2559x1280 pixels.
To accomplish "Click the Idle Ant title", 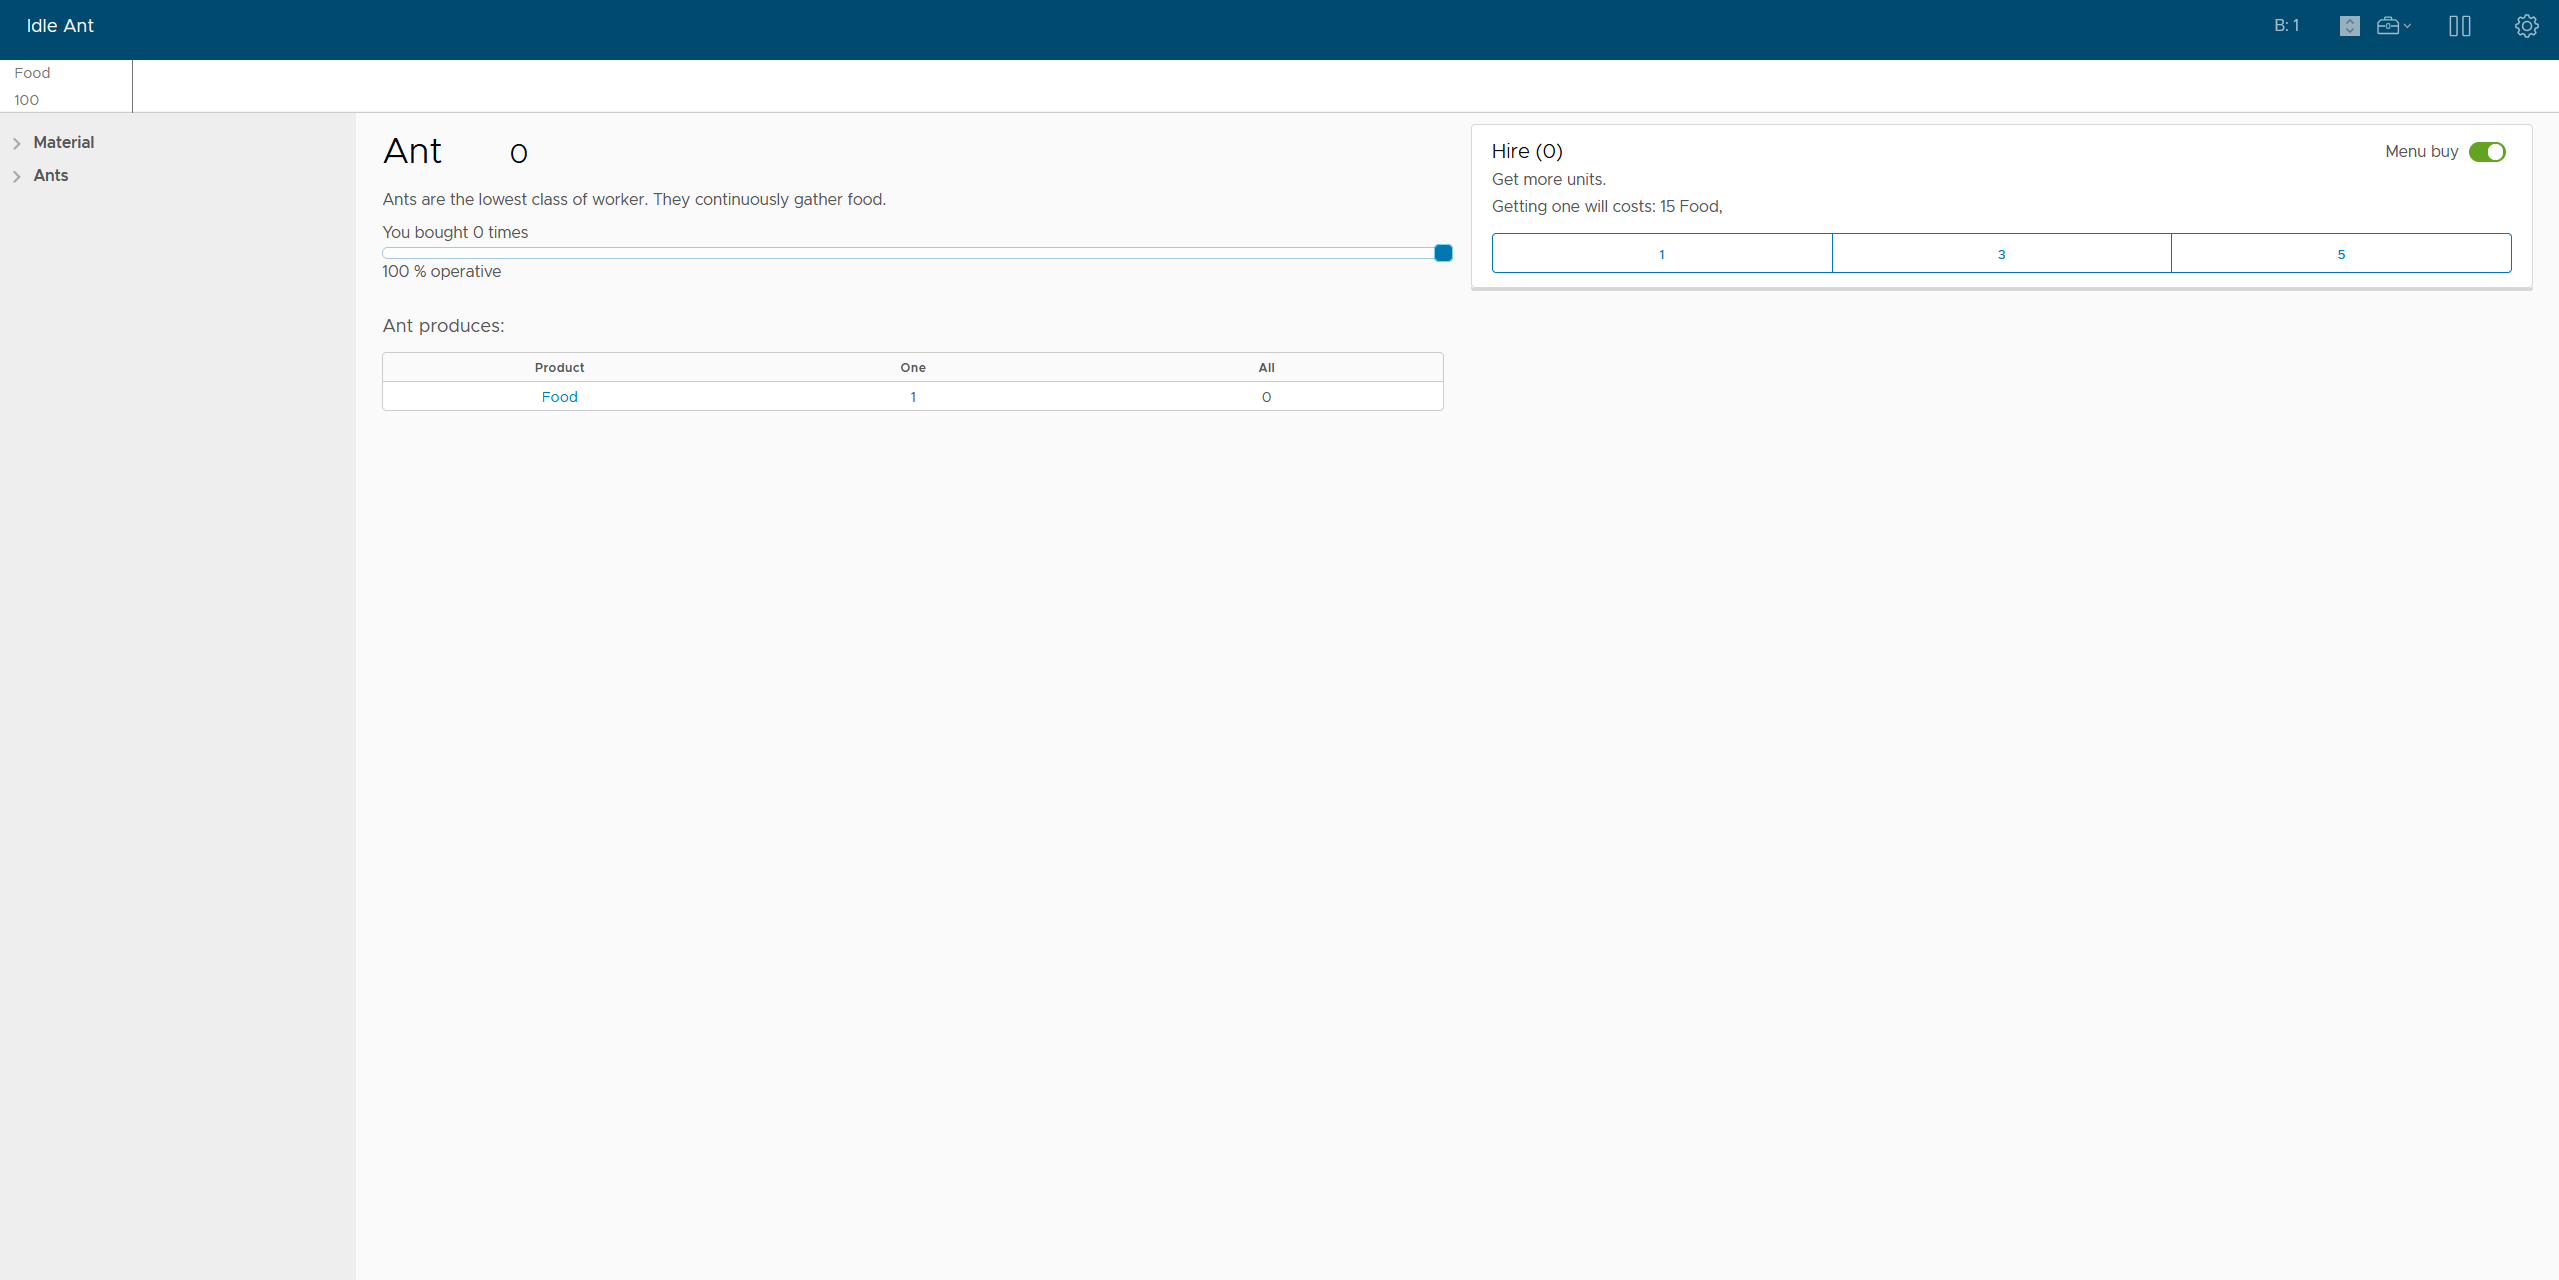I will point(60,26).
